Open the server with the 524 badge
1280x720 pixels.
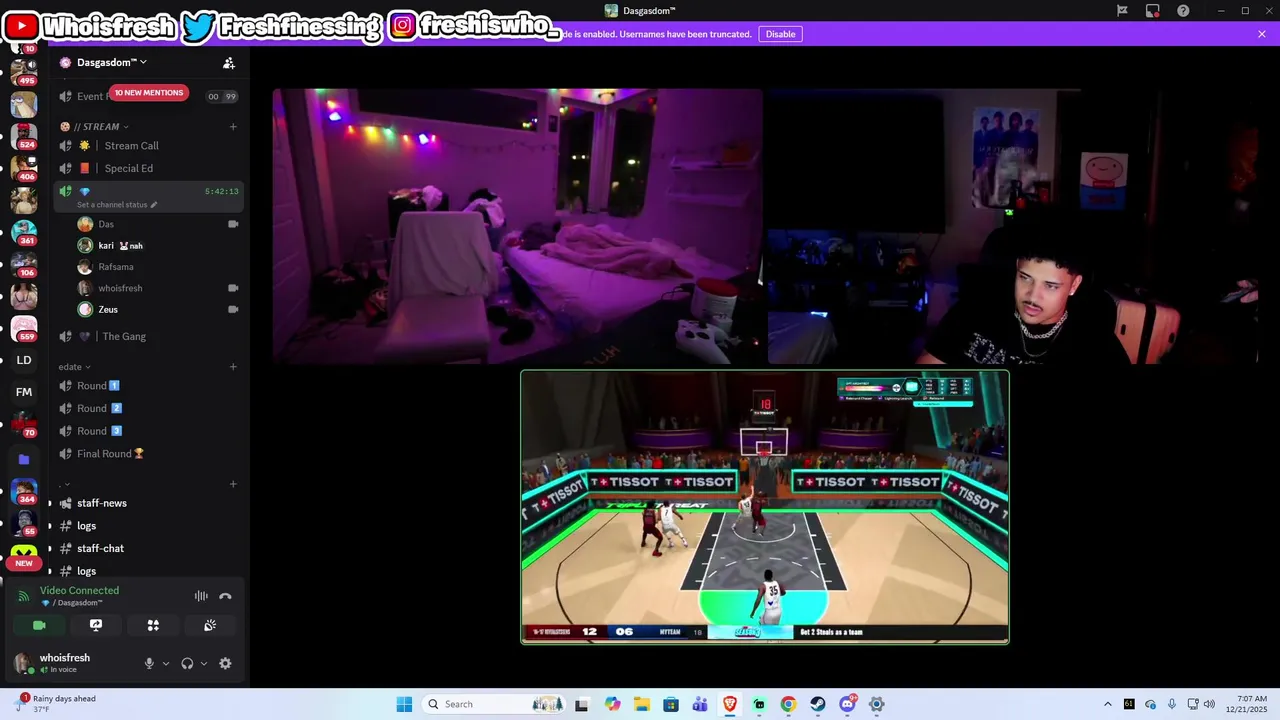pos(23,135)
